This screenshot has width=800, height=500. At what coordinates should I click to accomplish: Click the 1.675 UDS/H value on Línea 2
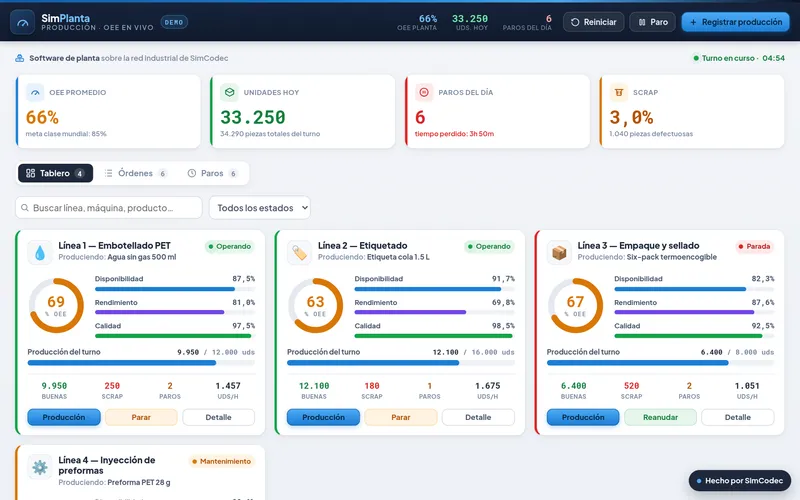click(487, 386)
